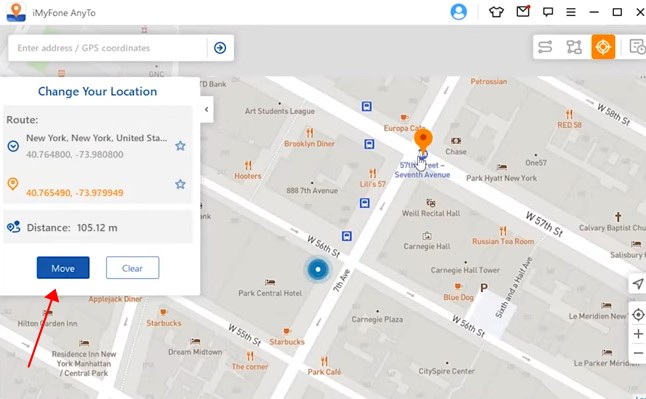Click the Brooklyn Diner restaurant marker
The width and height of the screenshot is (646, 399).
coord(309,133)
